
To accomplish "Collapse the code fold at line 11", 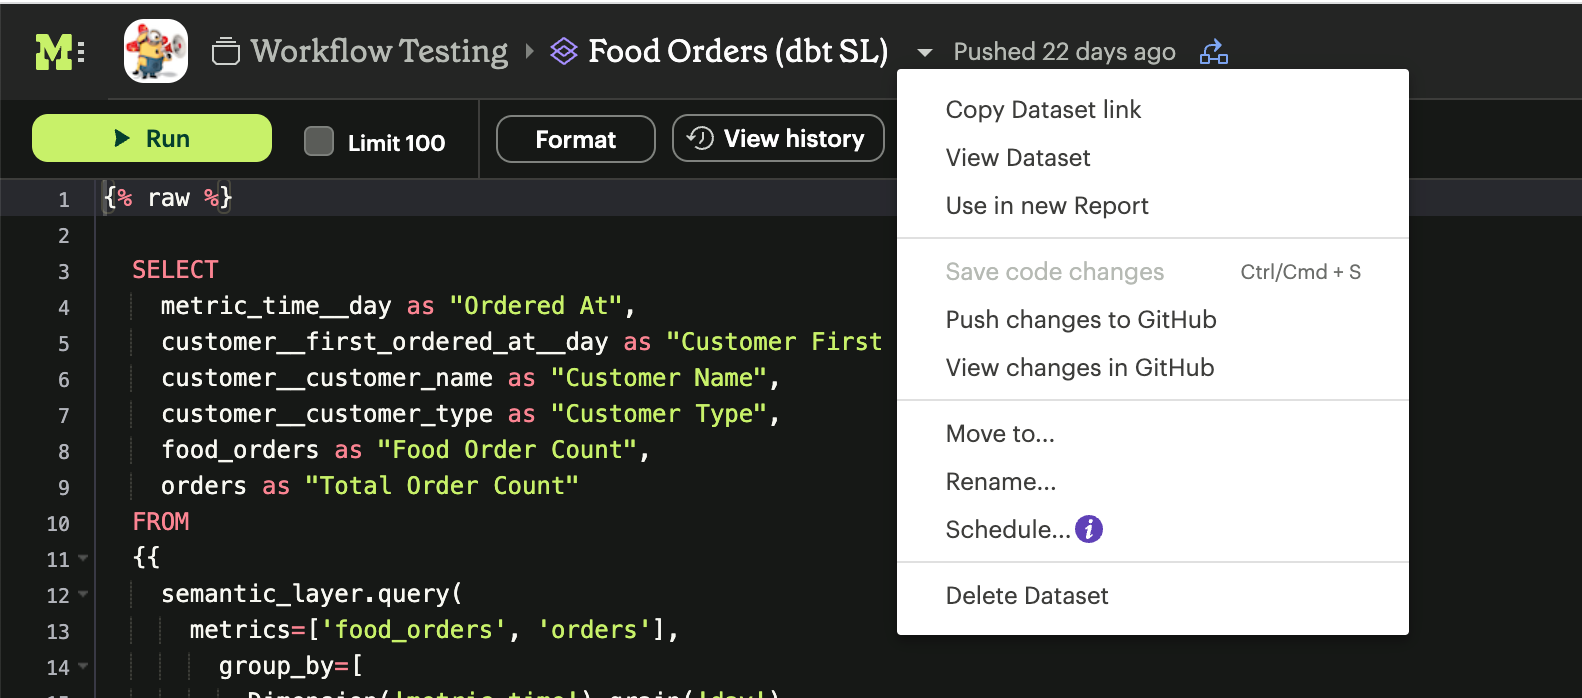I will tap(83, 558).
